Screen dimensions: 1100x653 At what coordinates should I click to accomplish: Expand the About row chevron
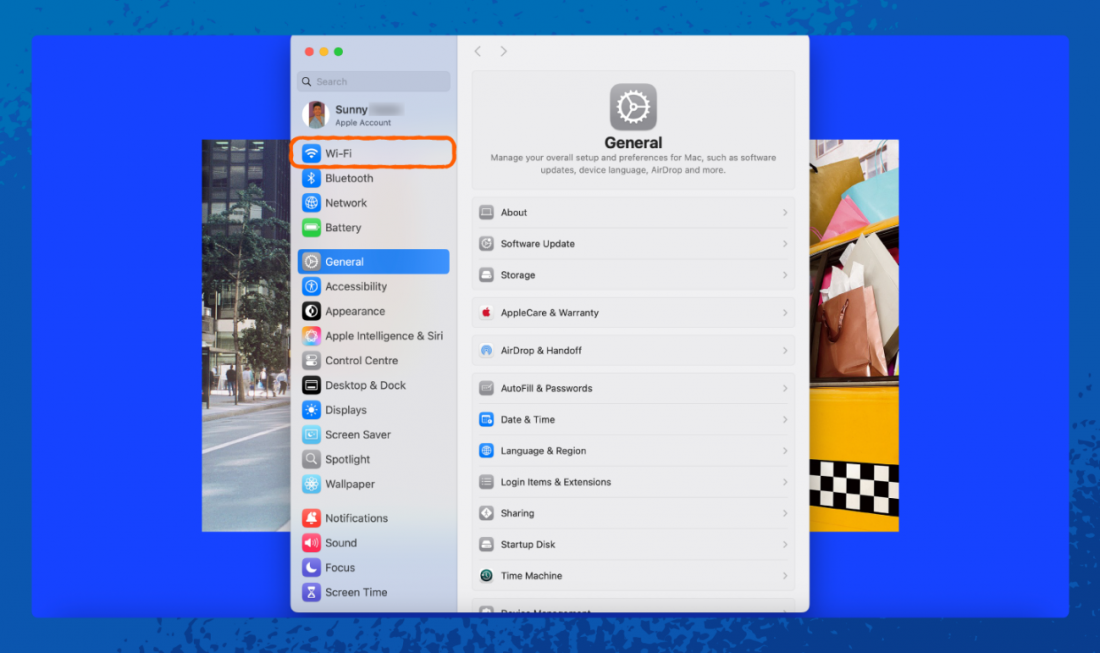[x=785, y=213]
